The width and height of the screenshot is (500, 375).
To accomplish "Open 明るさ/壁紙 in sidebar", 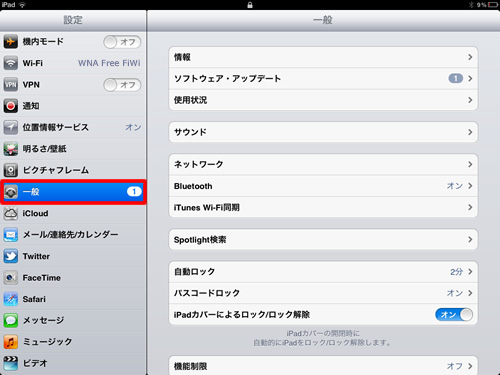I will point(73,149).
